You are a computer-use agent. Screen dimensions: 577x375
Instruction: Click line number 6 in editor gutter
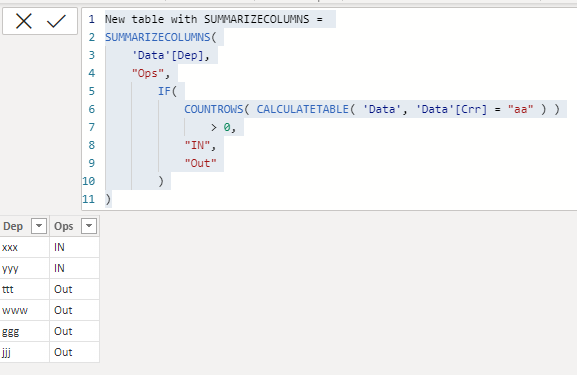click(x=92, y=109)
